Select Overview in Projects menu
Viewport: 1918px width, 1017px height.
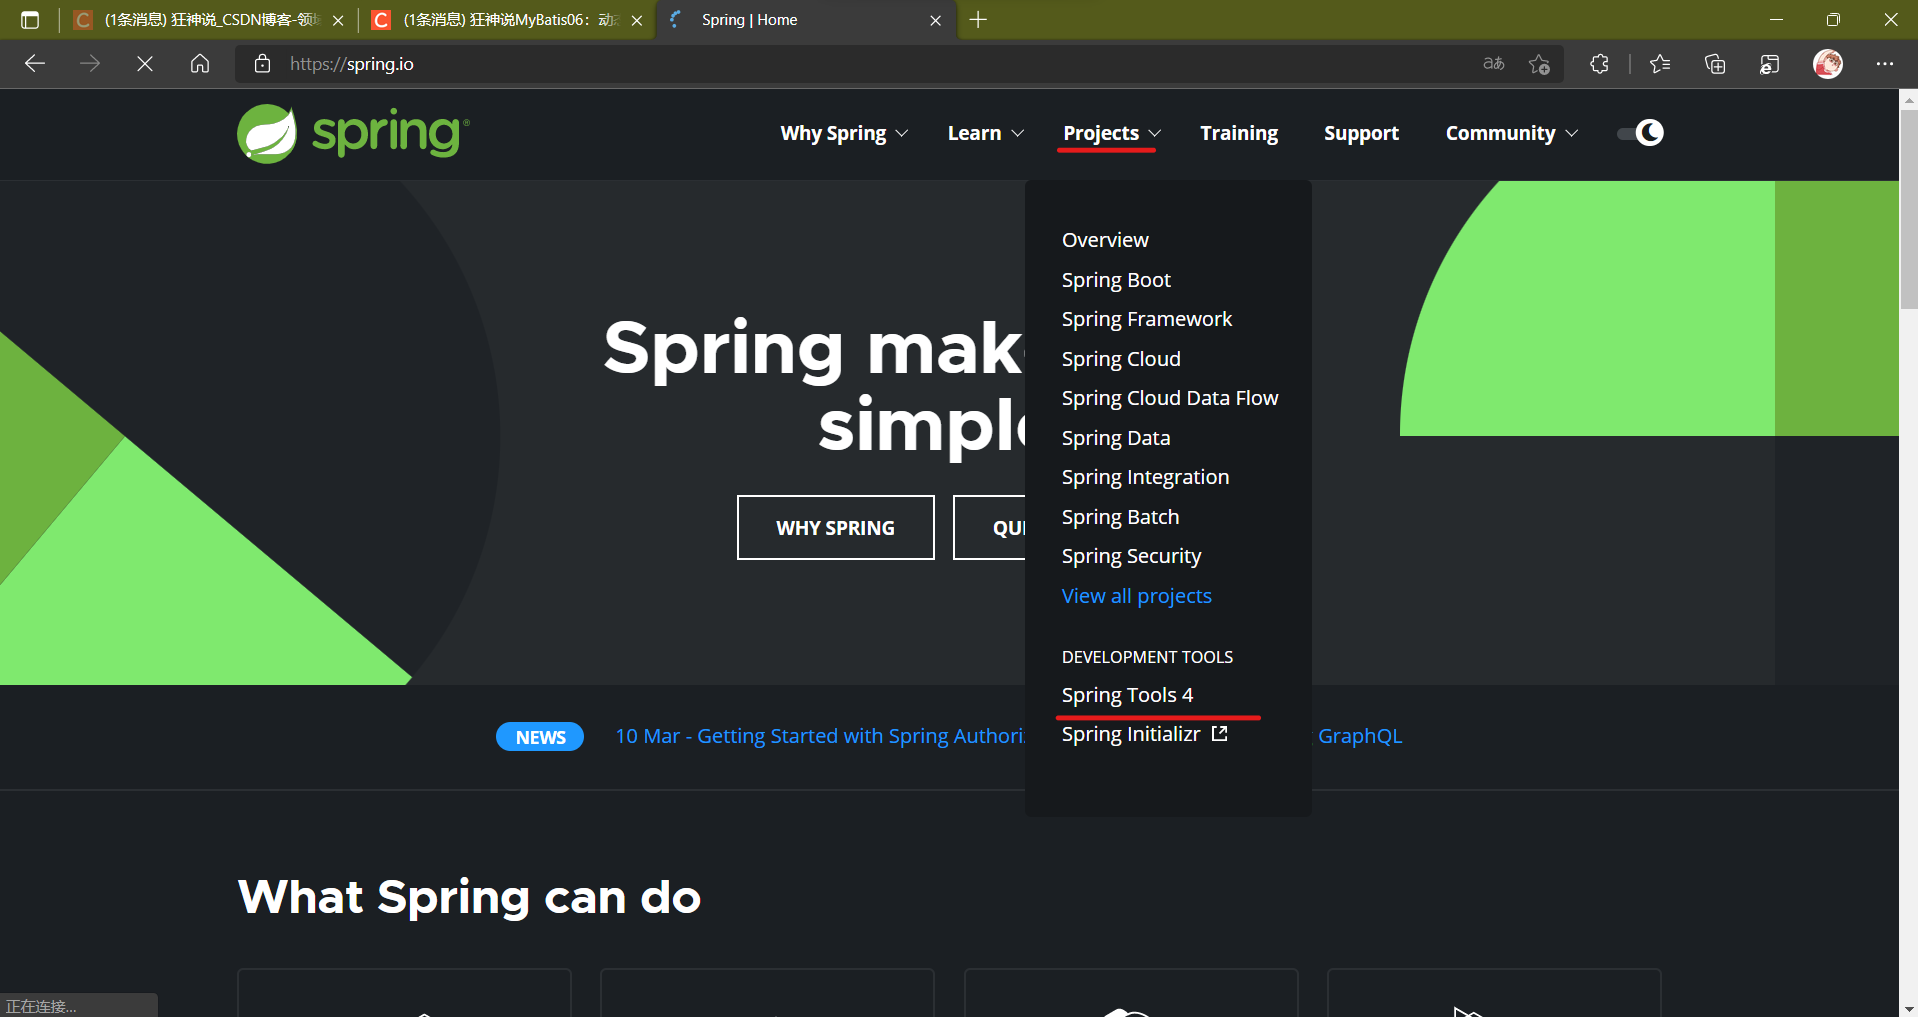click(1105, 240)
